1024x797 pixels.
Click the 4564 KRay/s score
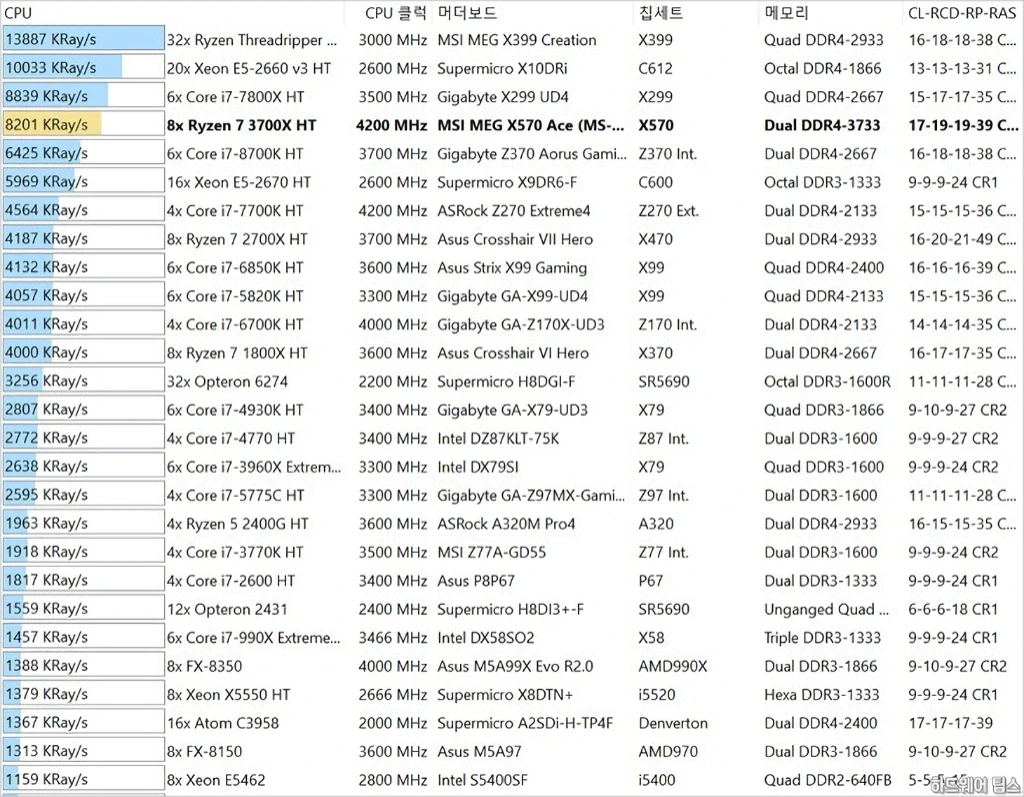pos(46,210)
